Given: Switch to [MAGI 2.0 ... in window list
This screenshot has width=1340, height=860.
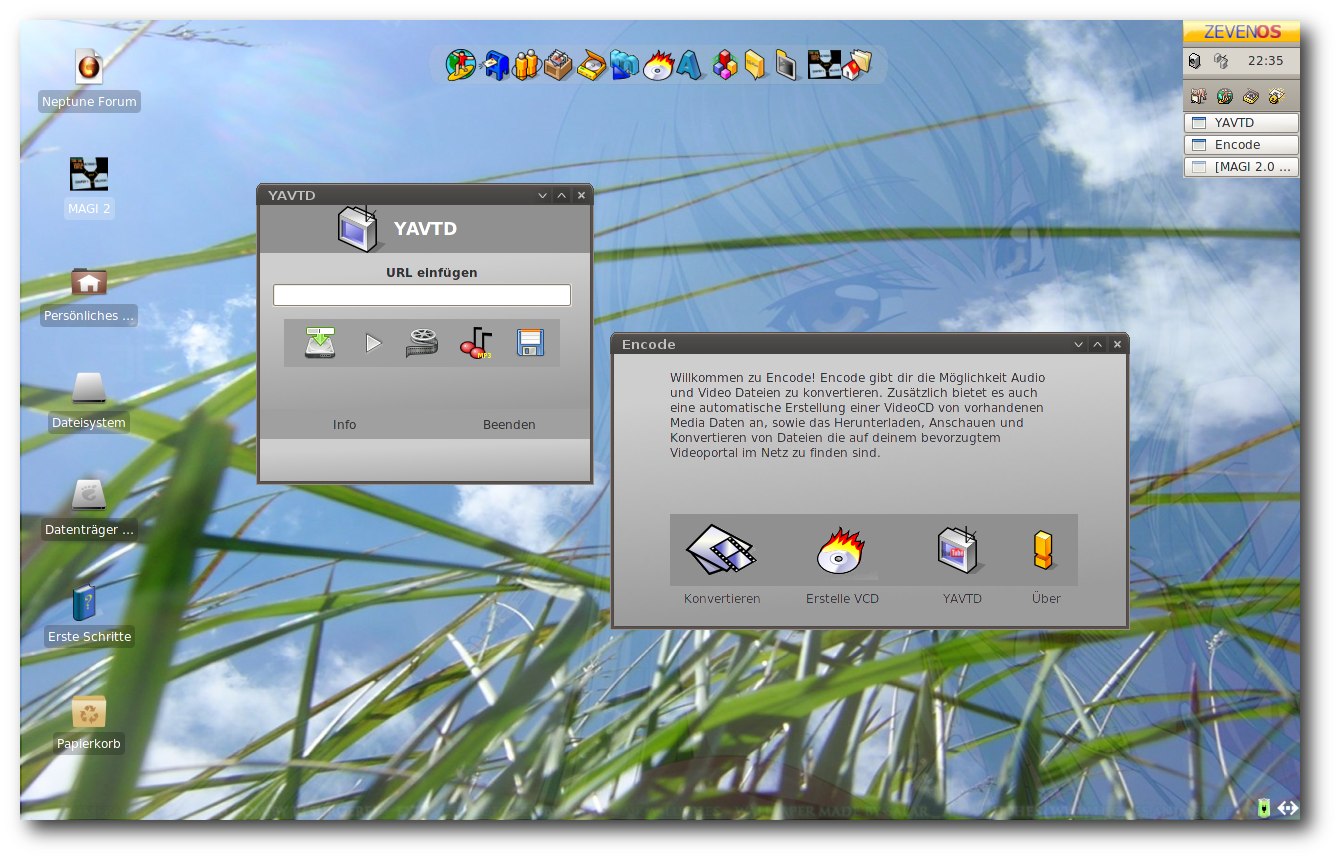Looking at the screenshot, I should click(x=1241, y=167).
